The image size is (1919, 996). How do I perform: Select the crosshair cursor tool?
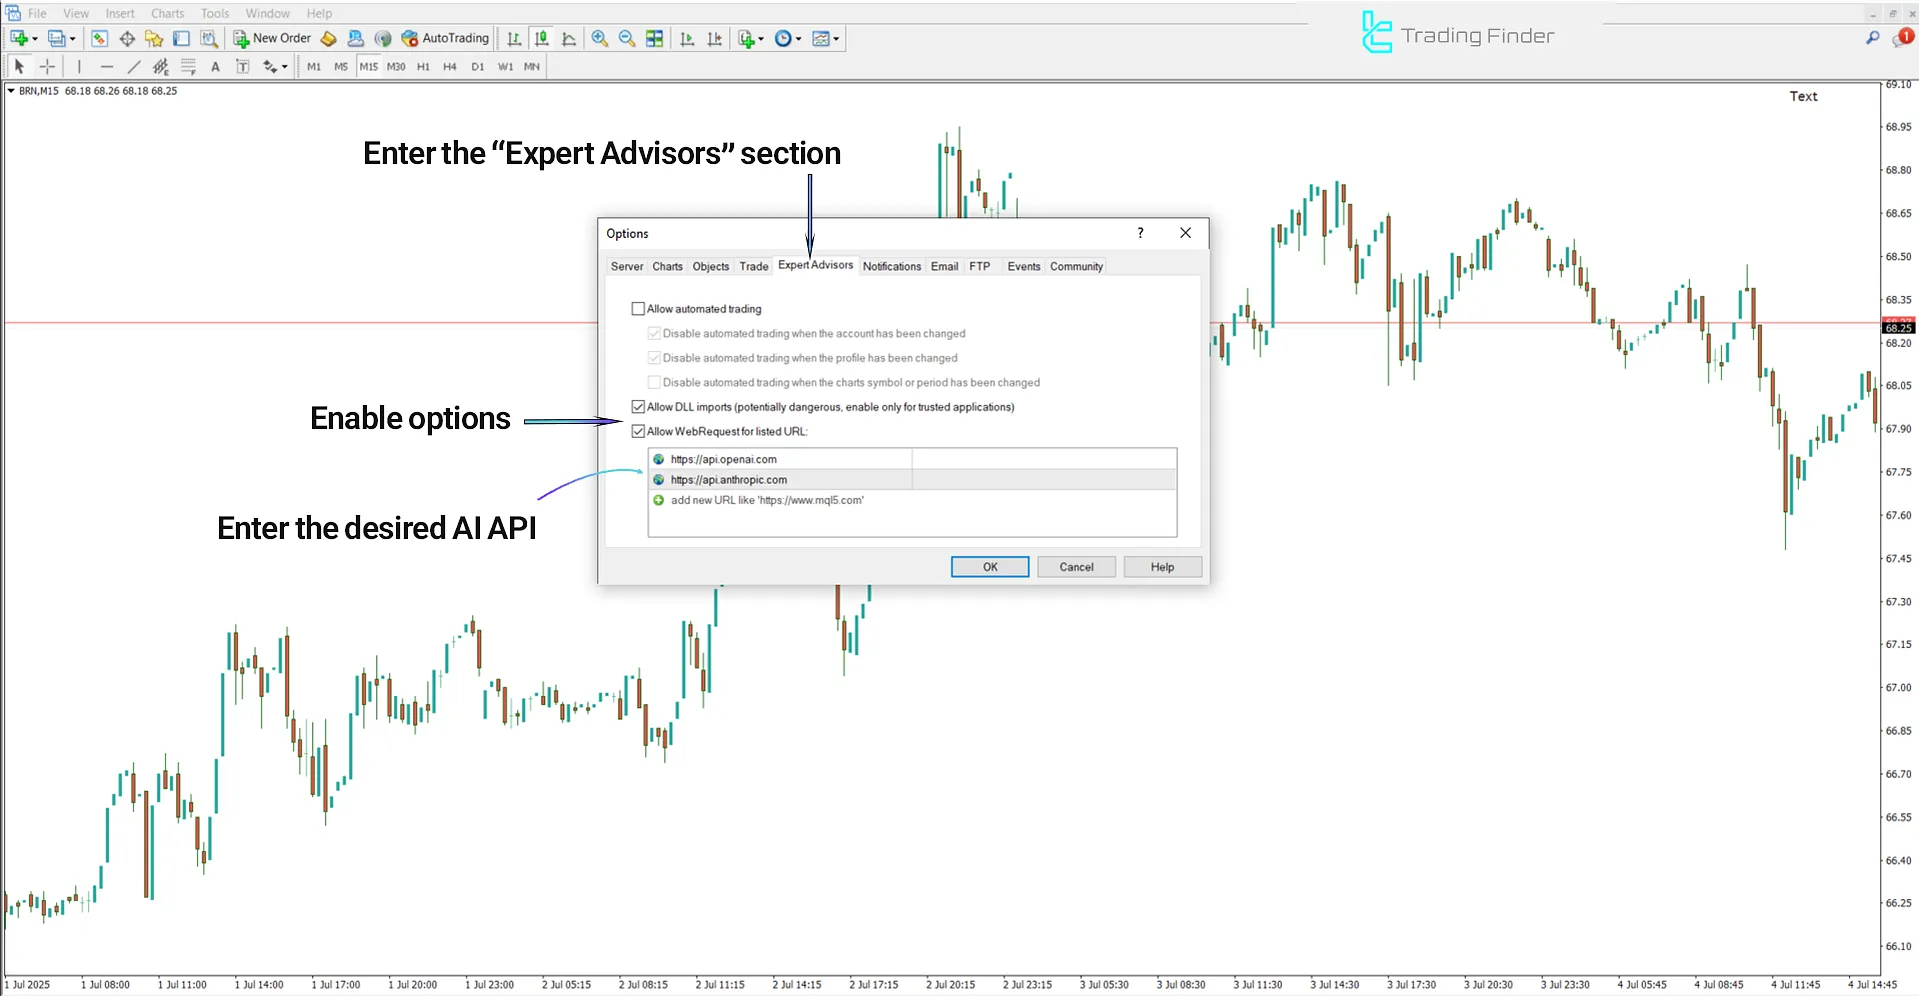click(x=47, y=67)
